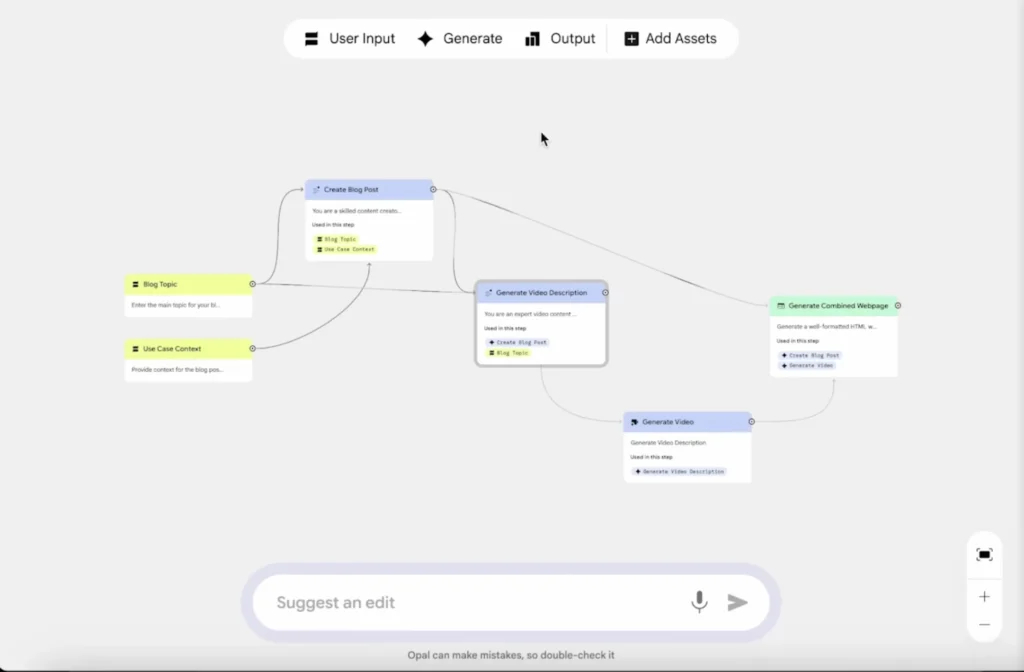The image size is (1024, 672).
Task: Click output port on Create Blog Post node
Action: [x=433, y=189]
